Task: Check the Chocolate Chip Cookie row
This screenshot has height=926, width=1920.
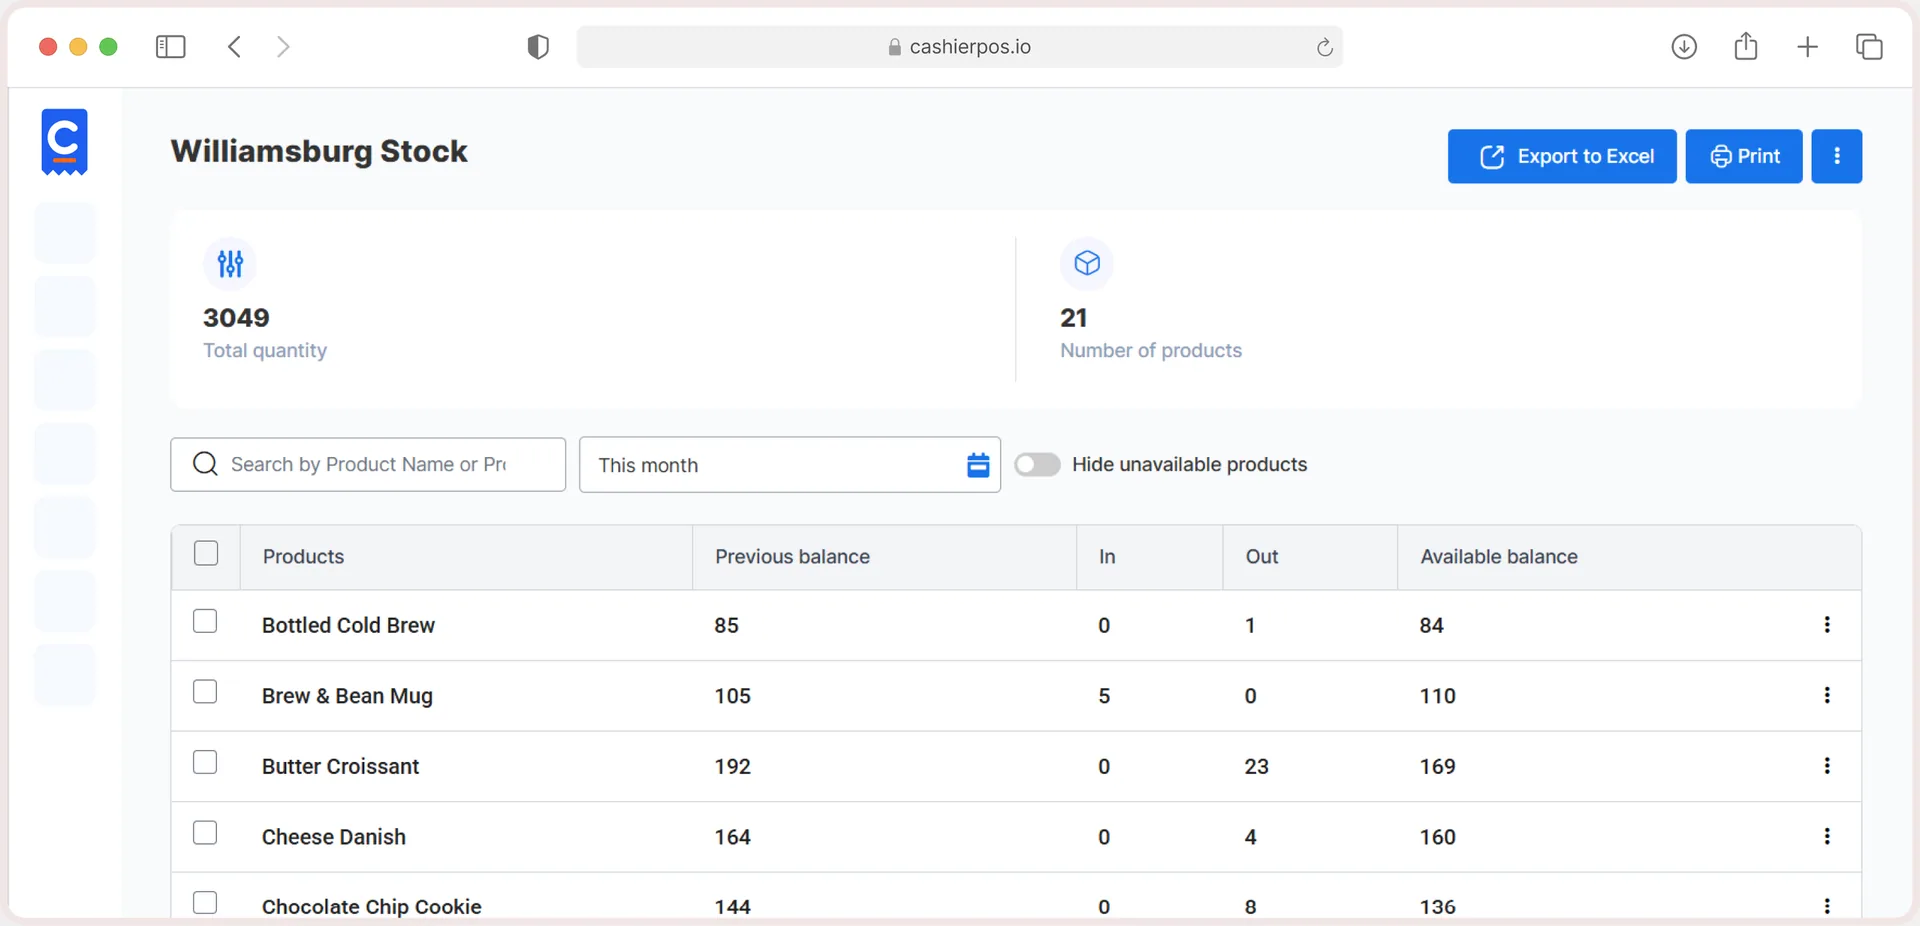Action: [205, 903]
